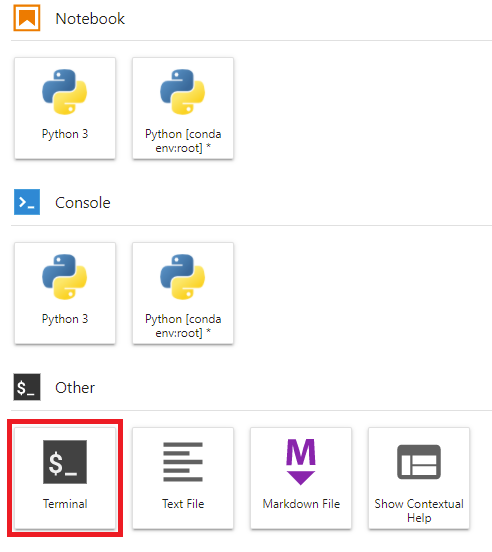Click the orange Notebook section icon
This screenshot has height=552, width=492.
tap(27, 18)
